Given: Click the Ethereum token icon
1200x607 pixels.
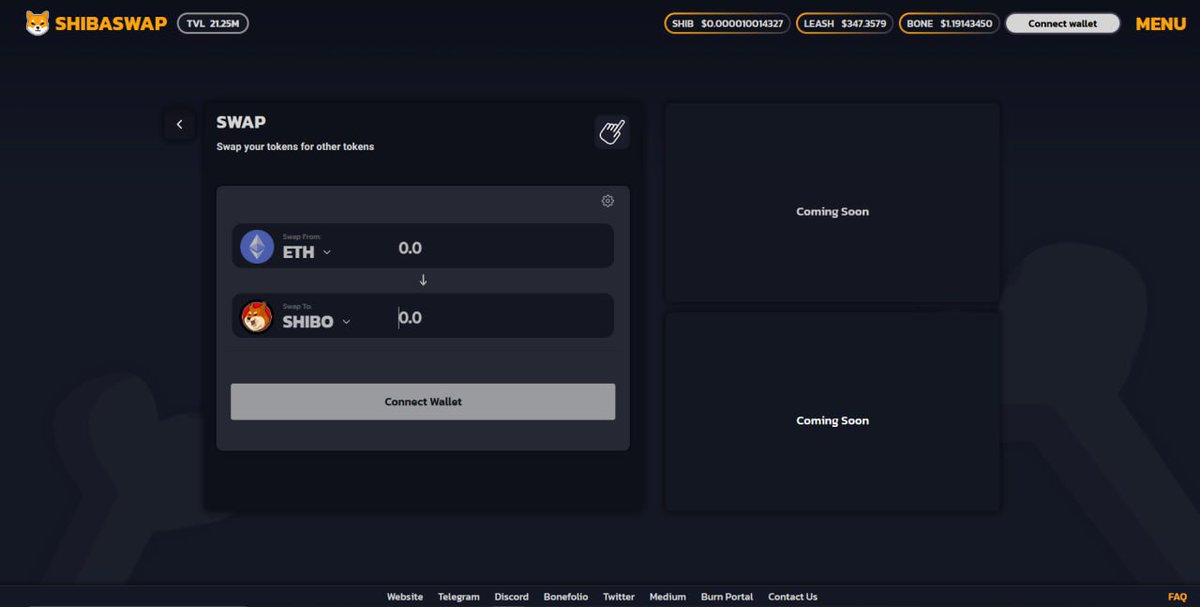Looking at the screenshot, I should pos(257,246).
